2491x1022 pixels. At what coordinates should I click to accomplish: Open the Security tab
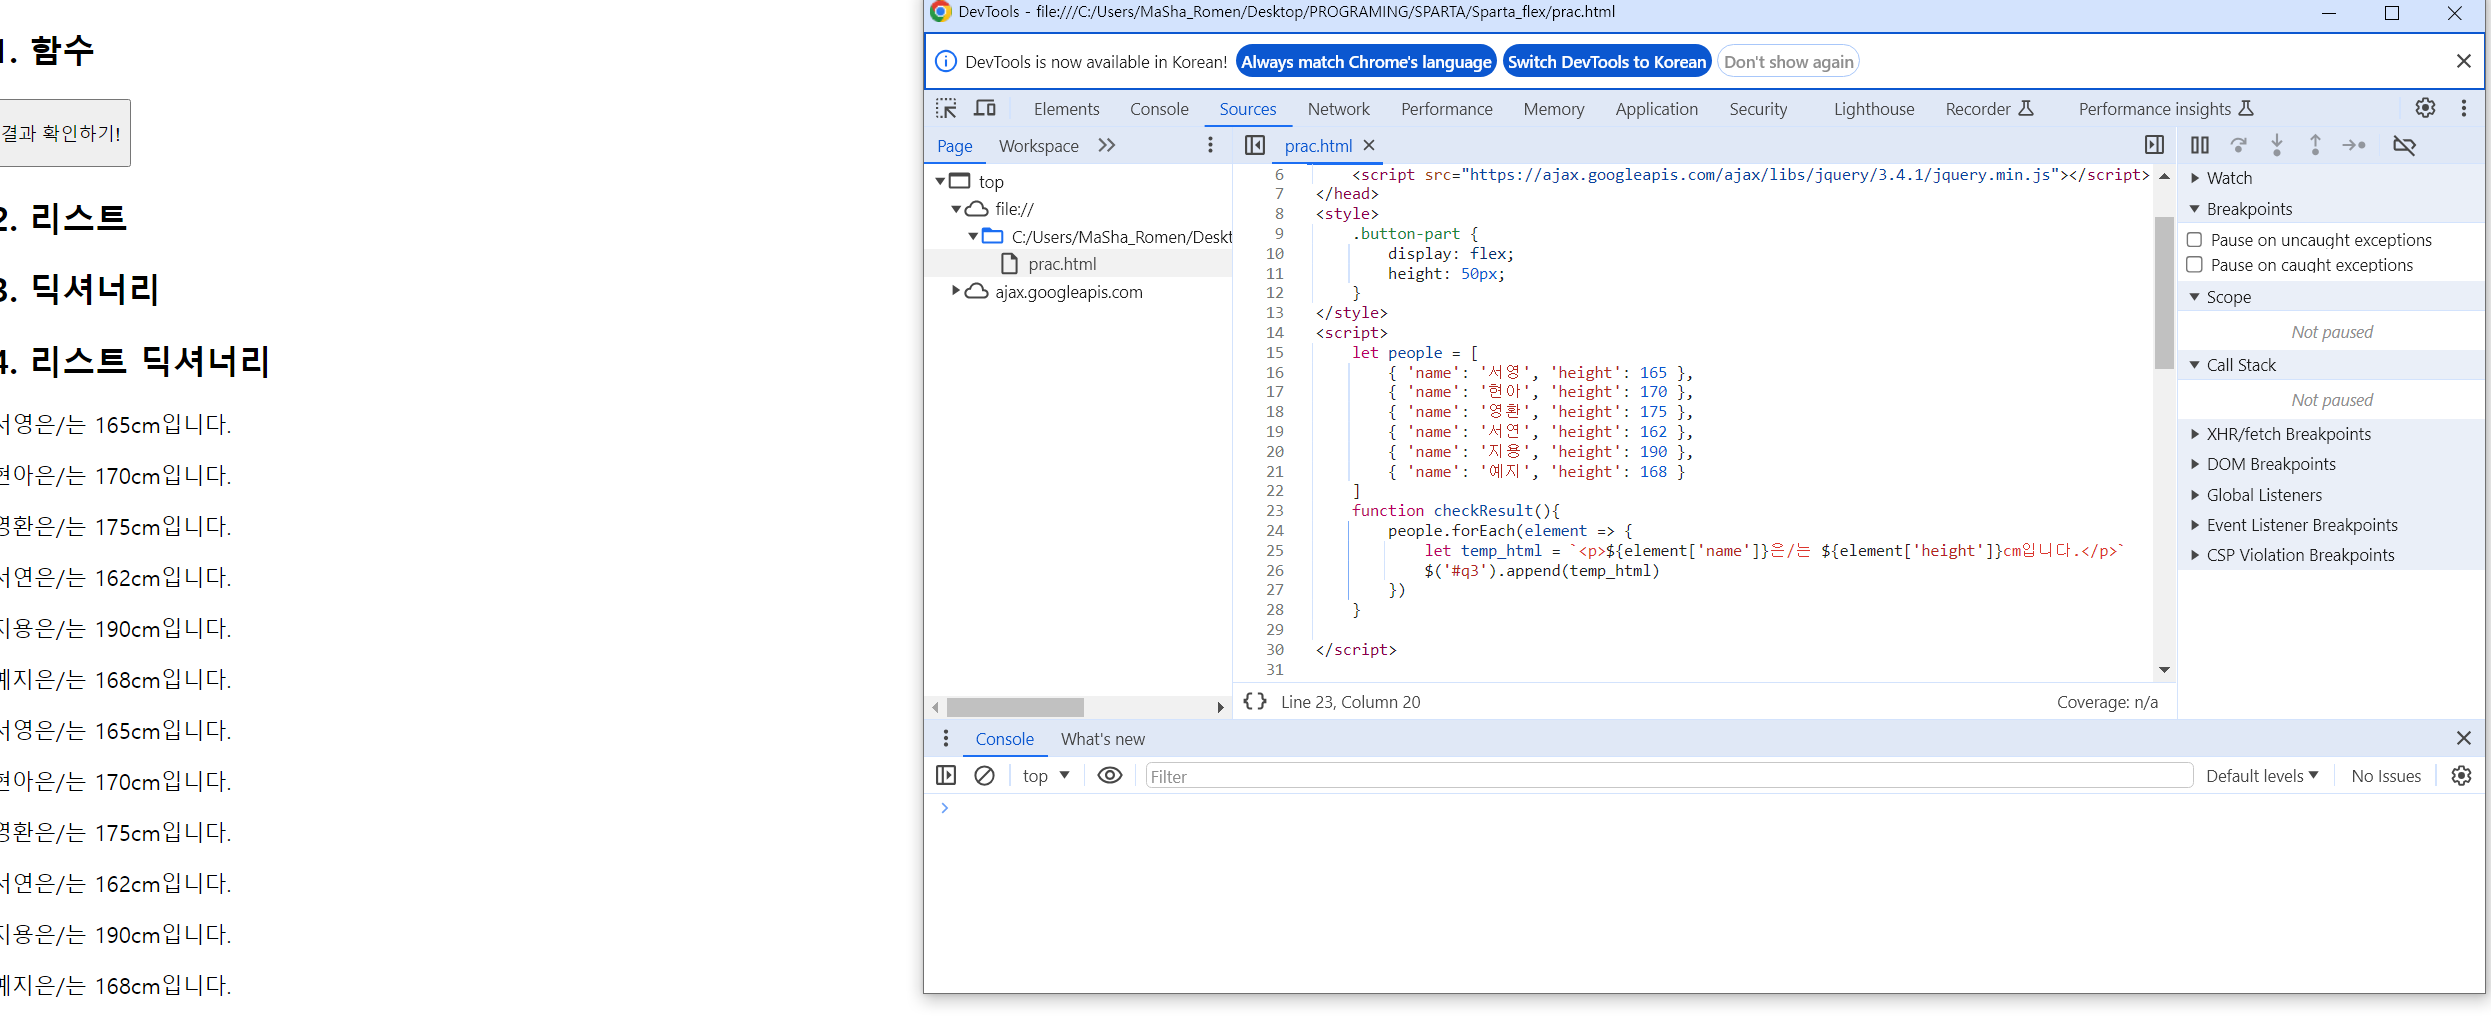[1758, 109]
